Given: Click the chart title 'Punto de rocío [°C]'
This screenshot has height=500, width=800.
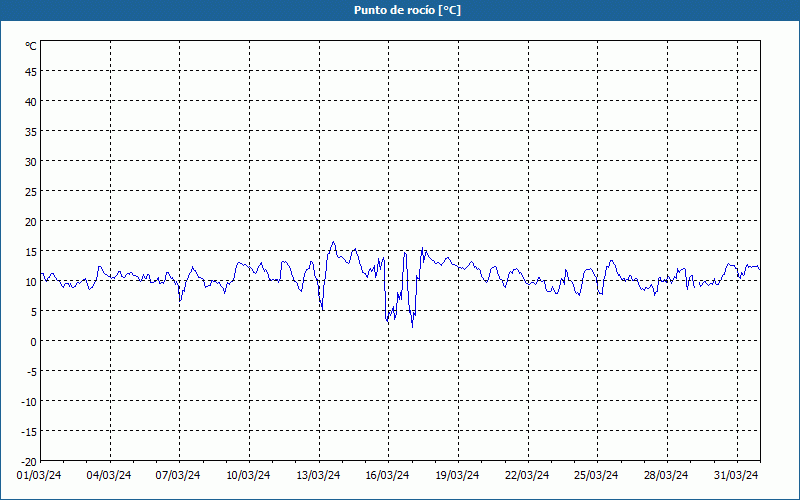Looking at the screenshot, I should click(407, 10).
